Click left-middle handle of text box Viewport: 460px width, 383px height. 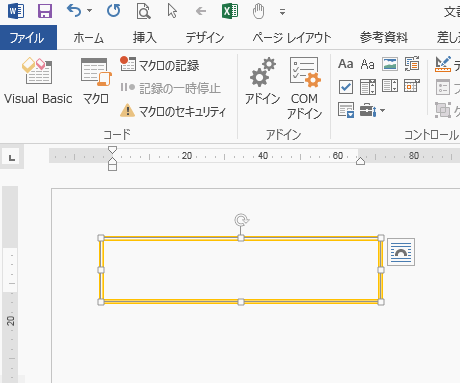(101, 270)
